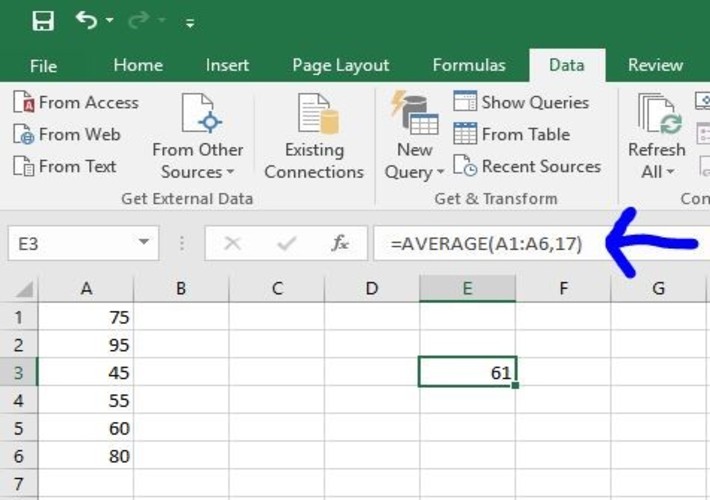710x500 pixels.
Task: Open Recent Sources
Action: tap(527, 166)
